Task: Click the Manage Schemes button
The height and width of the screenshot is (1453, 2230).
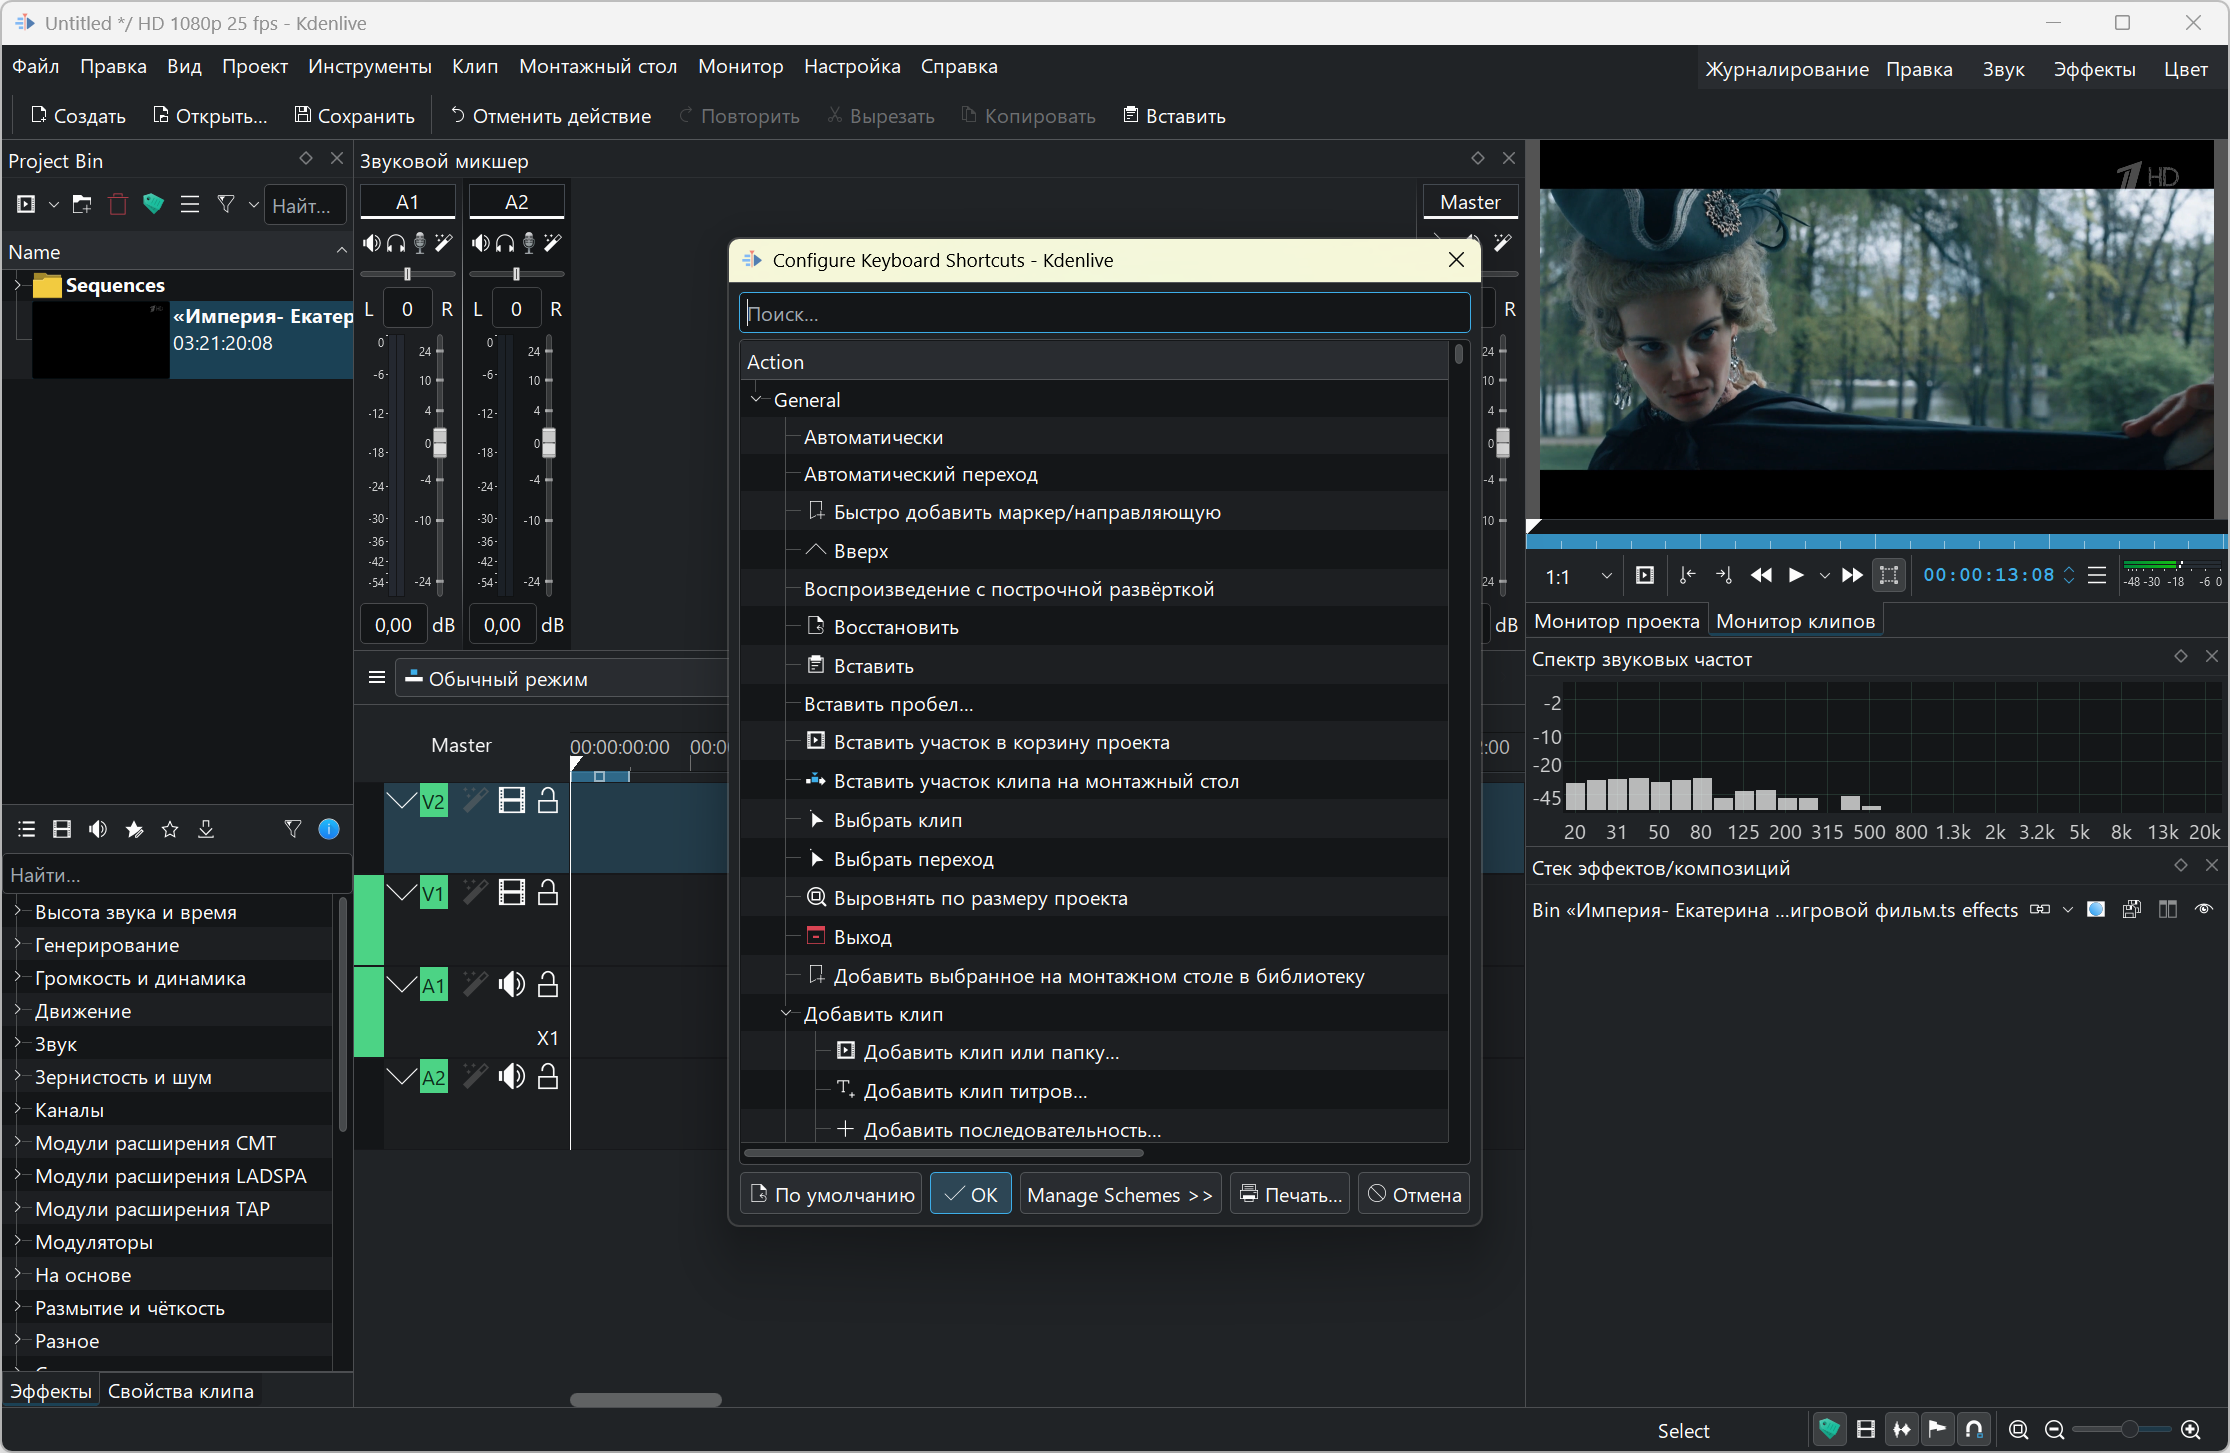Action: click(x=1119, y=1194)
